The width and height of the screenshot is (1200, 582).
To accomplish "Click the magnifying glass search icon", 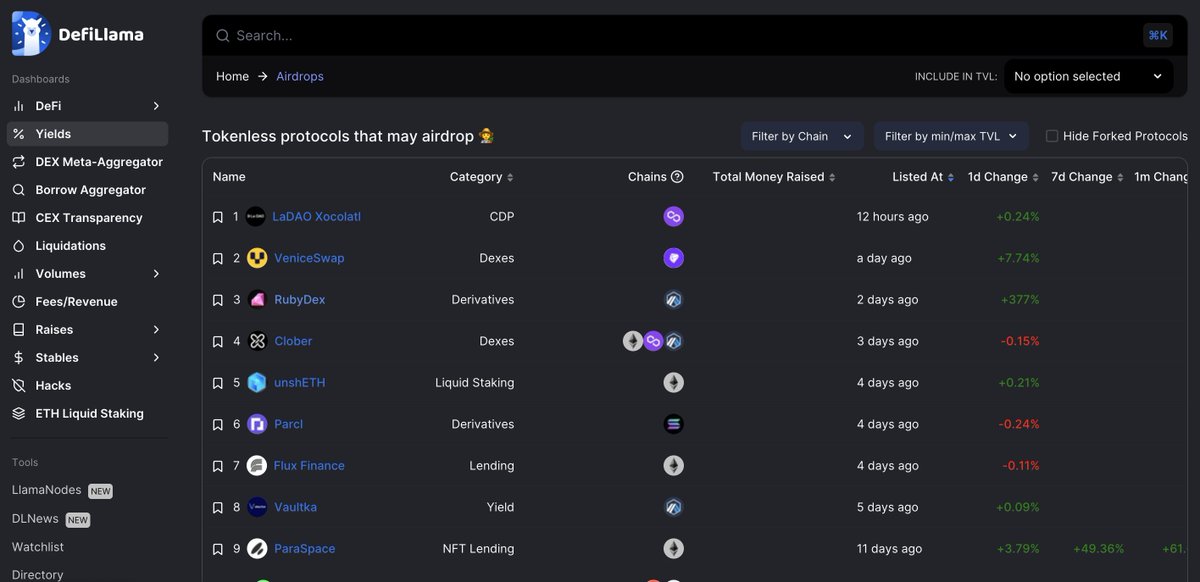I will click(222, 34).
